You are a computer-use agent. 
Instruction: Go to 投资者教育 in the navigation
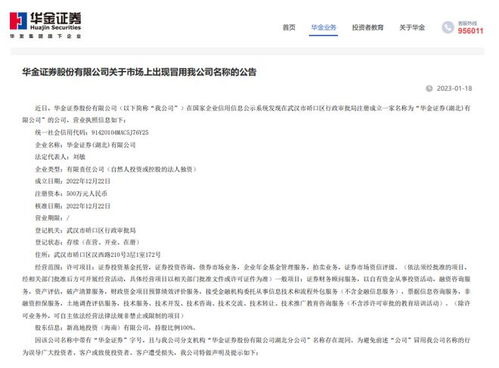(x=368, y=27)
